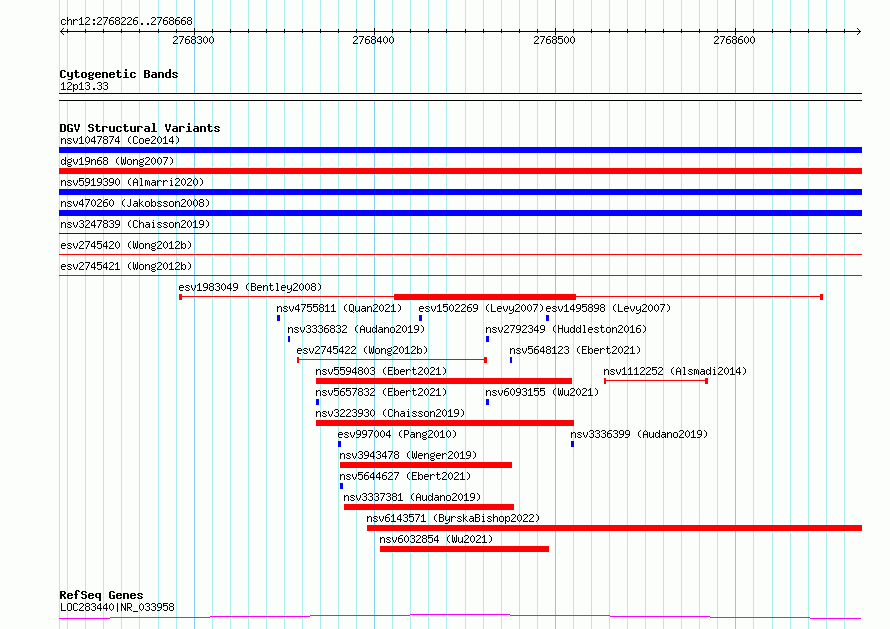Screen dimensions: 890x629
Task: Click esv997004 (Pang2010) label
Action: [x=397, y=434]
